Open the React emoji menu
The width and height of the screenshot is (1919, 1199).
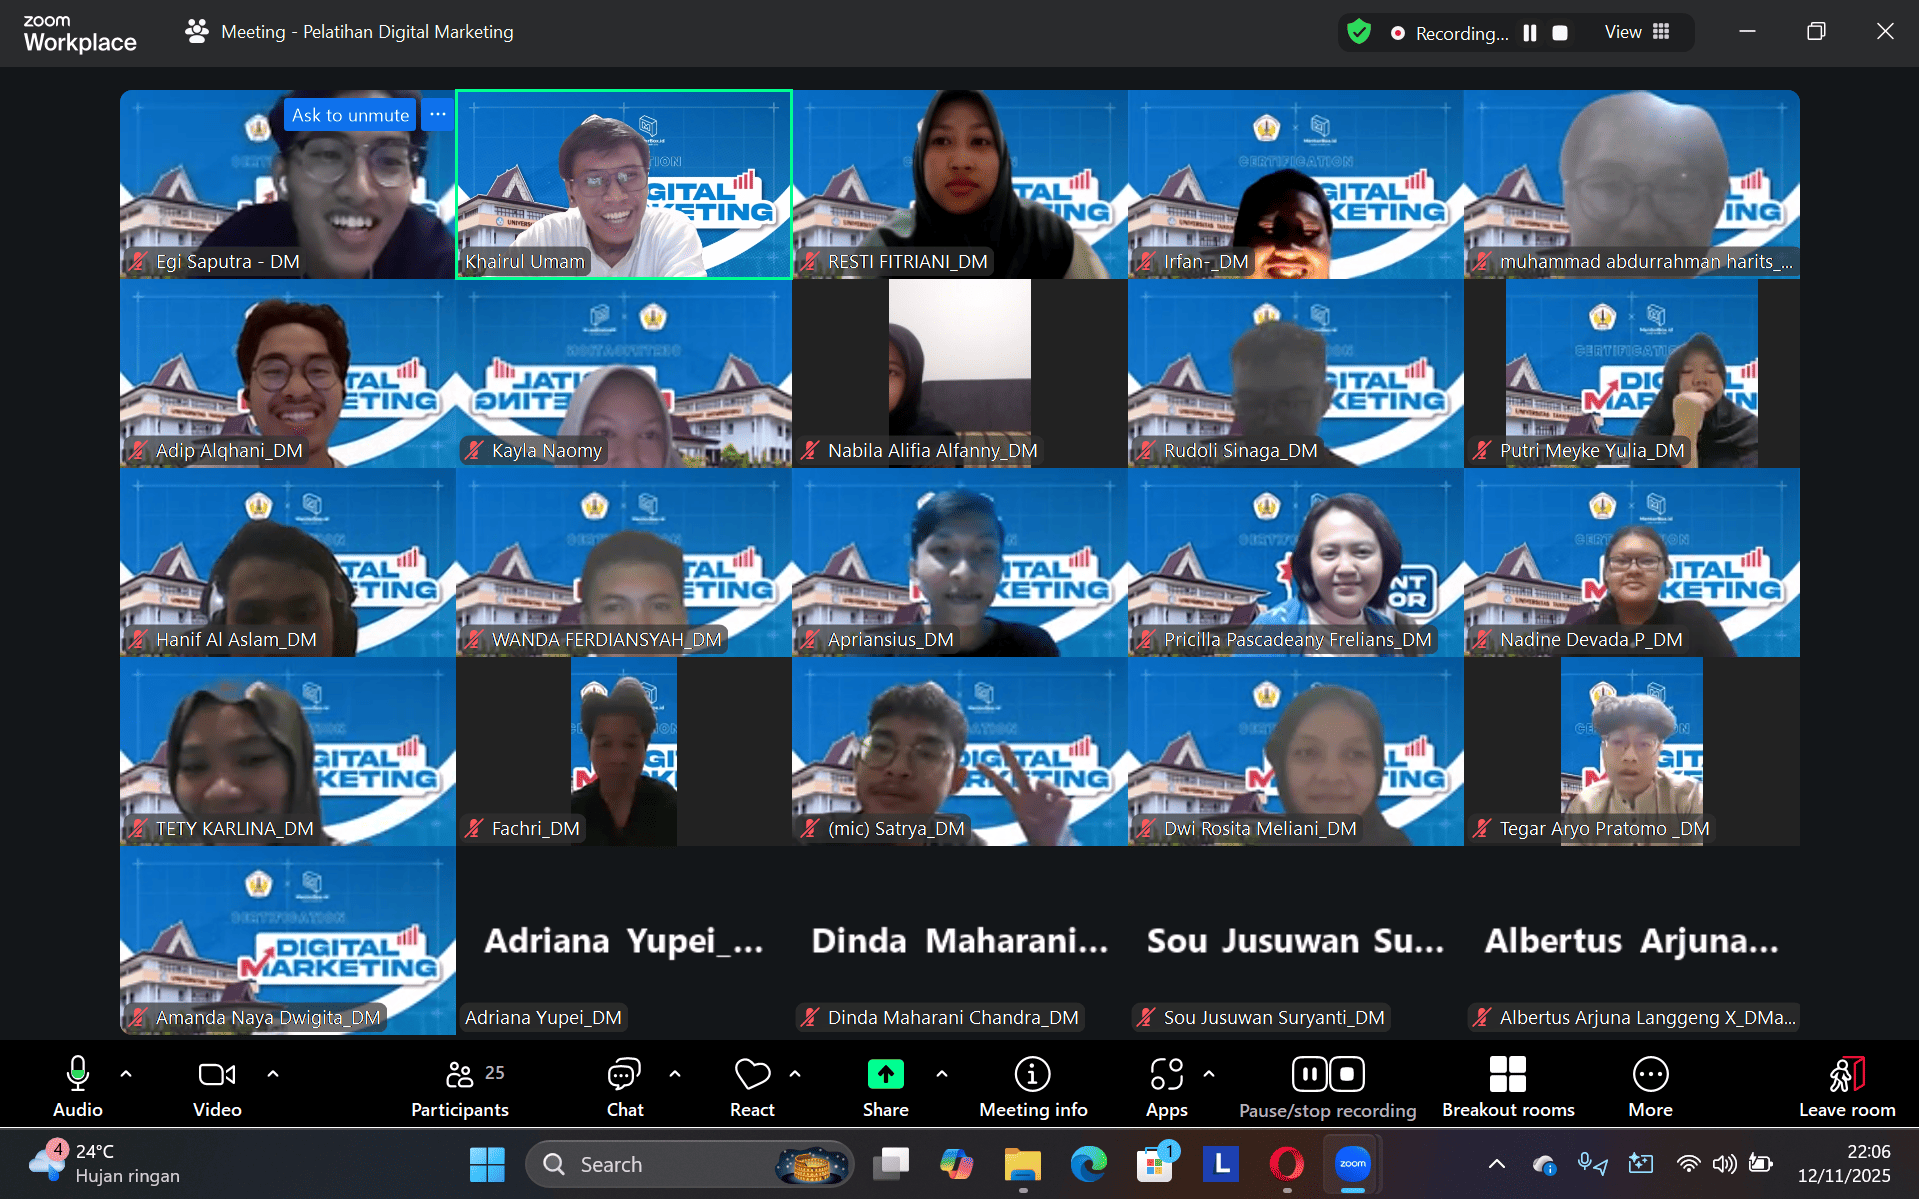point(752,1087)
